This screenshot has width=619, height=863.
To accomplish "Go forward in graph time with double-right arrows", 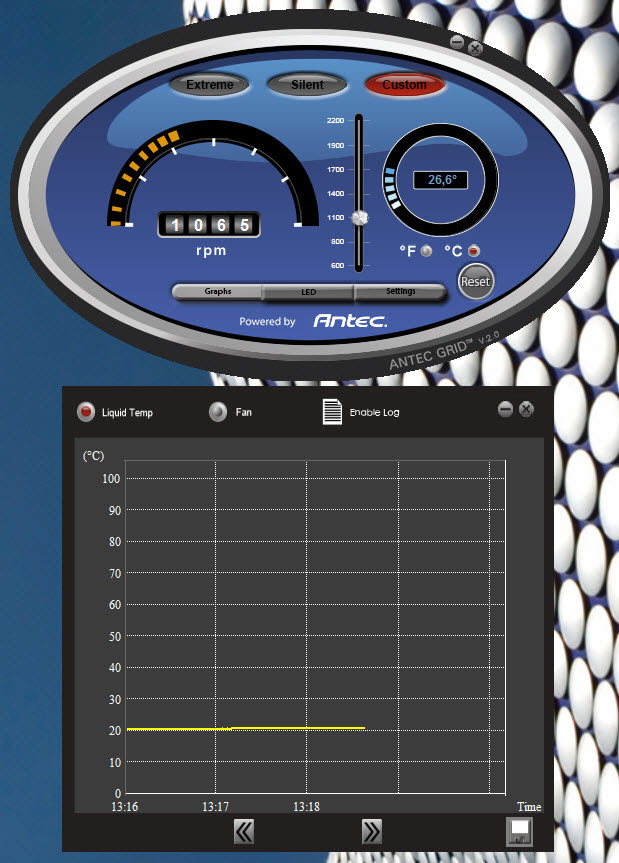I will point(371,832).
